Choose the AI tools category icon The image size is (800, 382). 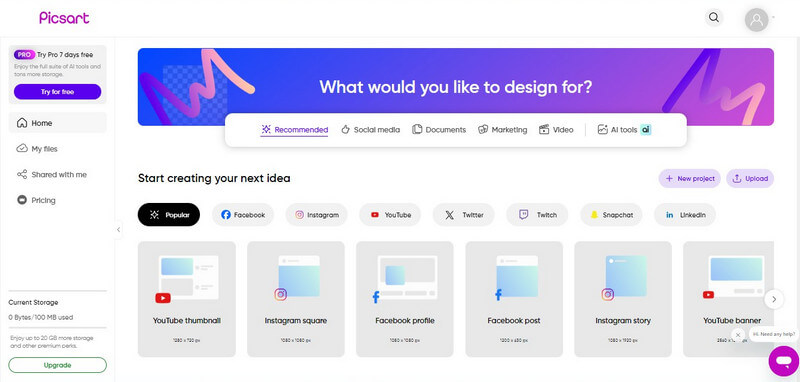click(x=603, y=130)
